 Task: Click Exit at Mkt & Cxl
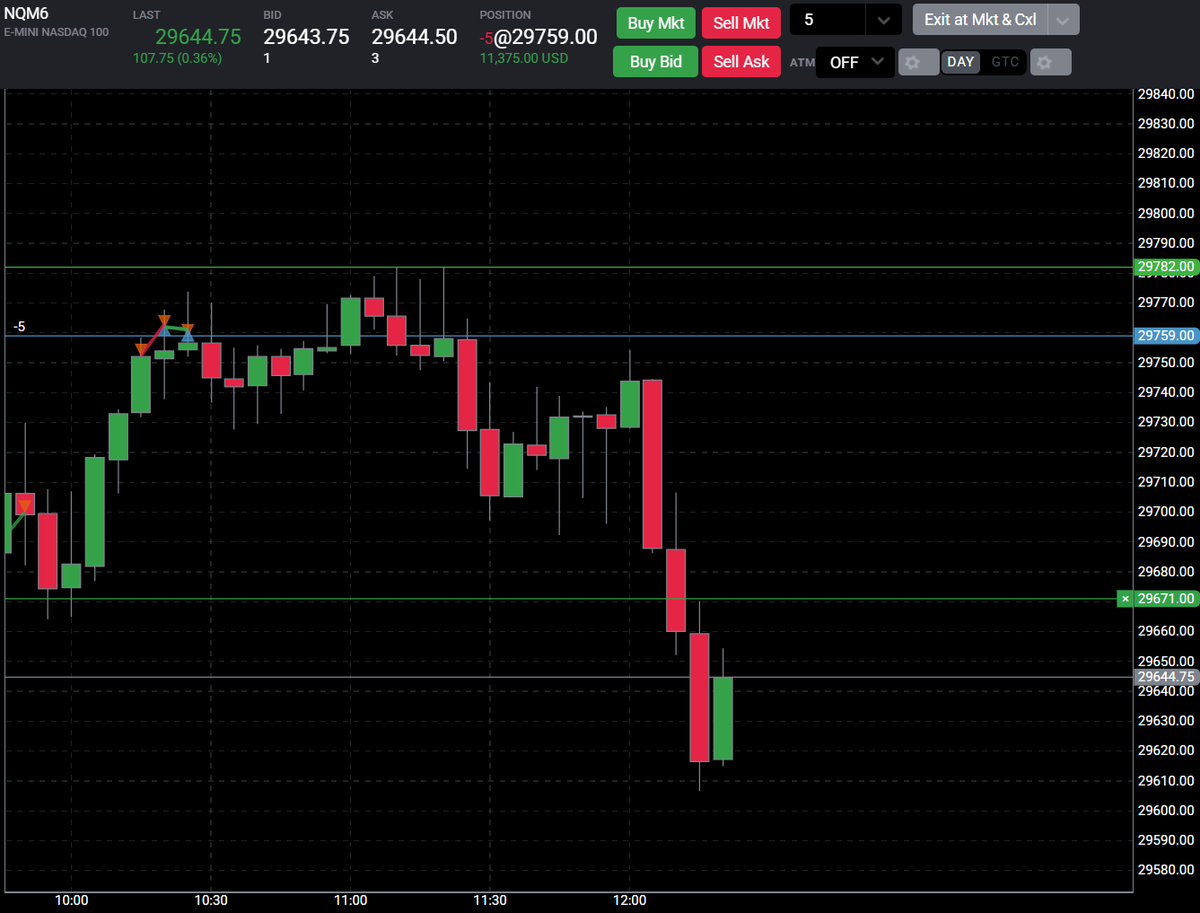(x=980, y=19)
